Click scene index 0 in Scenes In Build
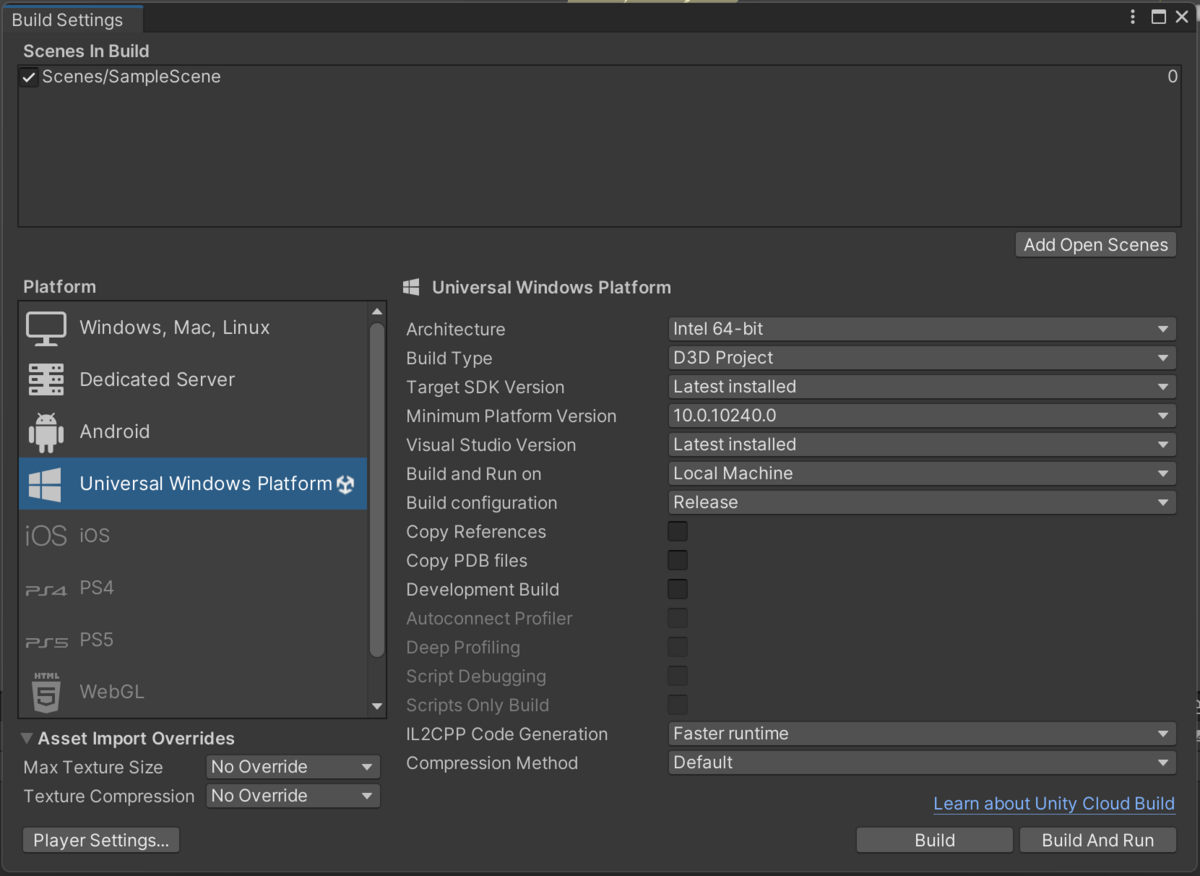The width and height of the screenshot is (1200, 876). click(1172, 77)
